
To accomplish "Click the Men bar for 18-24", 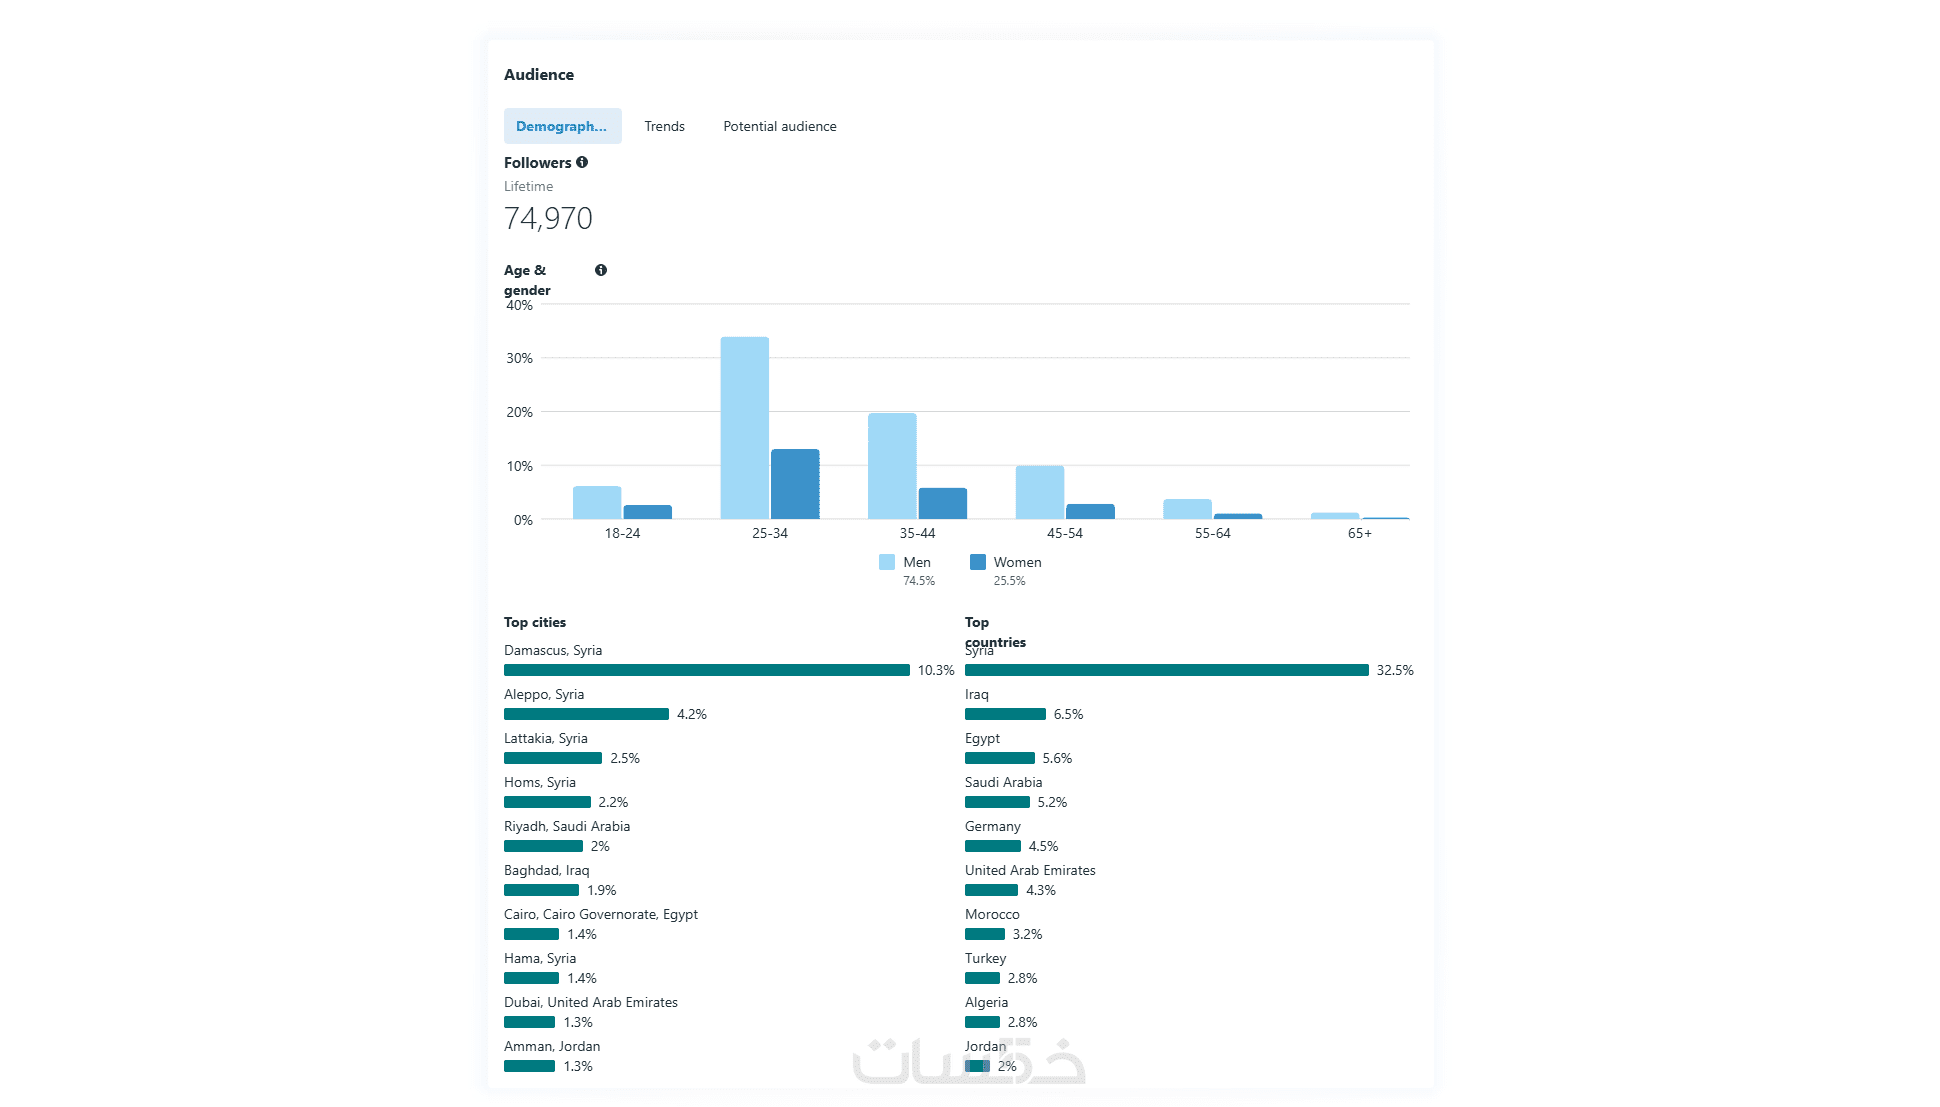I will click(597, 503).
